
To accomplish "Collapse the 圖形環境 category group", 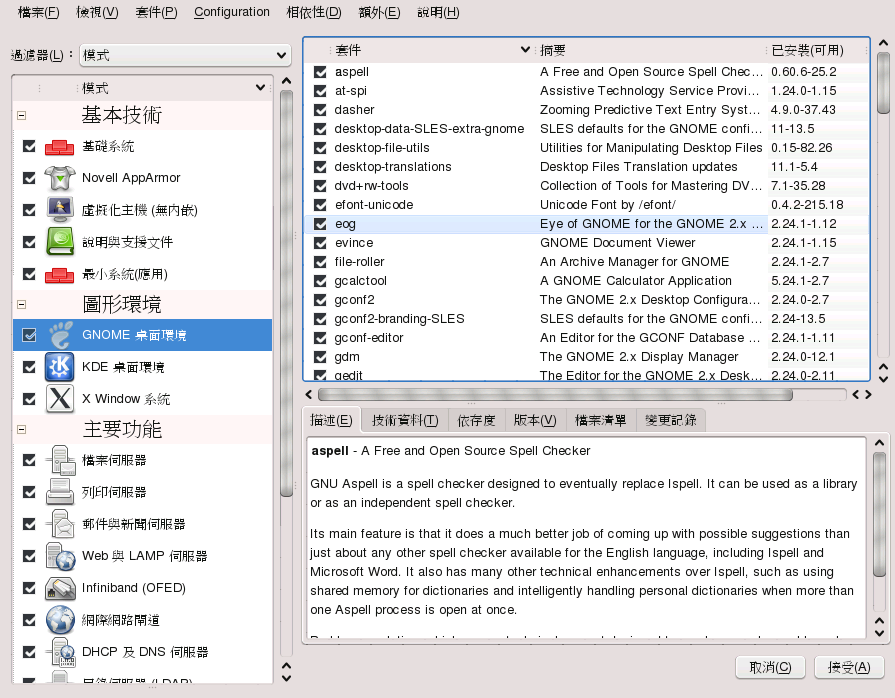I will tap(22, 304).
